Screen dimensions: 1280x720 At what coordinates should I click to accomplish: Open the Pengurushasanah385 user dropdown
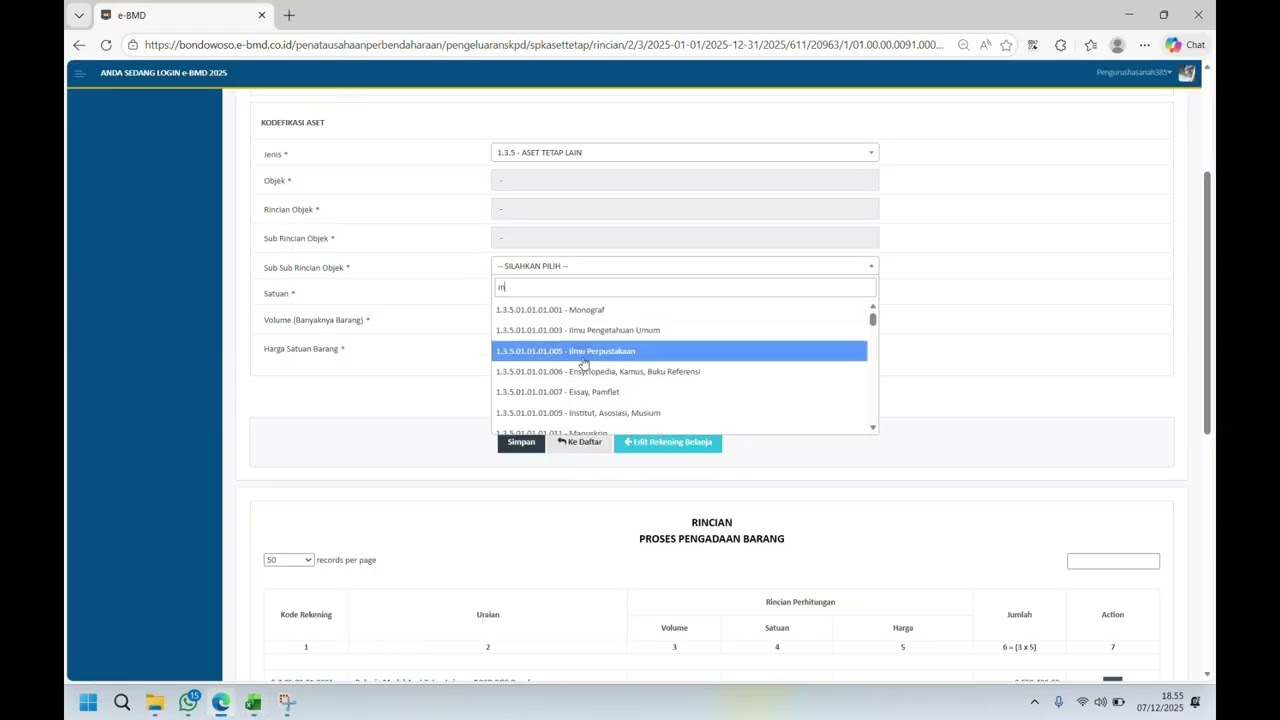pyautogui.click(x=1134, y=73)
